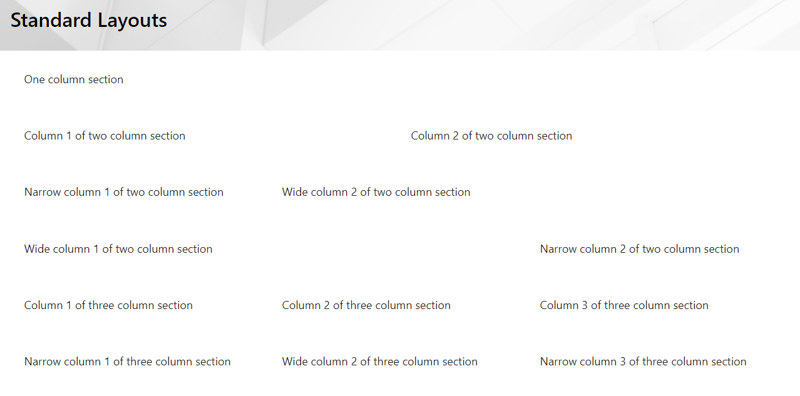This screenshot has width=800, height=396.
Task: Select Narrow column 1 of two column section
Action: 123,192
